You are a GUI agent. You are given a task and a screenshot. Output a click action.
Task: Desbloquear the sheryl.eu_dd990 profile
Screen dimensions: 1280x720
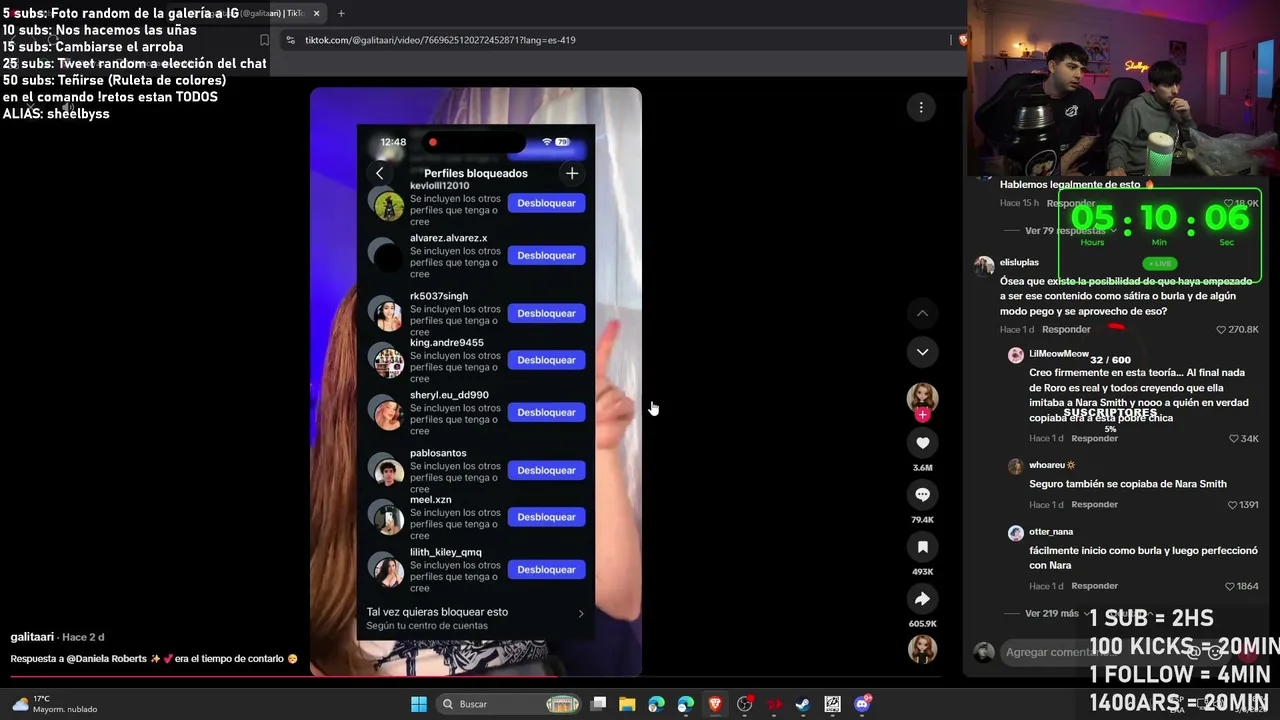(x=546, y=412)
